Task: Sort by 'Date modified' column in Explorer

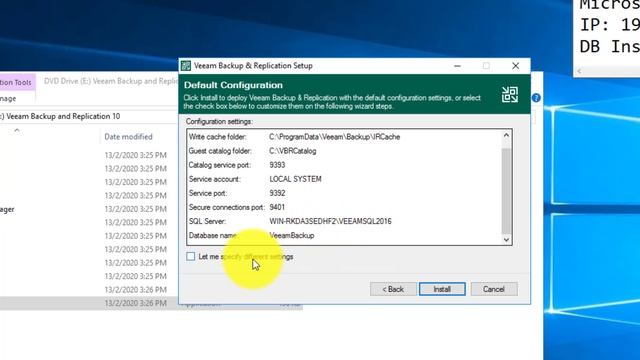Action: [128, 137]
